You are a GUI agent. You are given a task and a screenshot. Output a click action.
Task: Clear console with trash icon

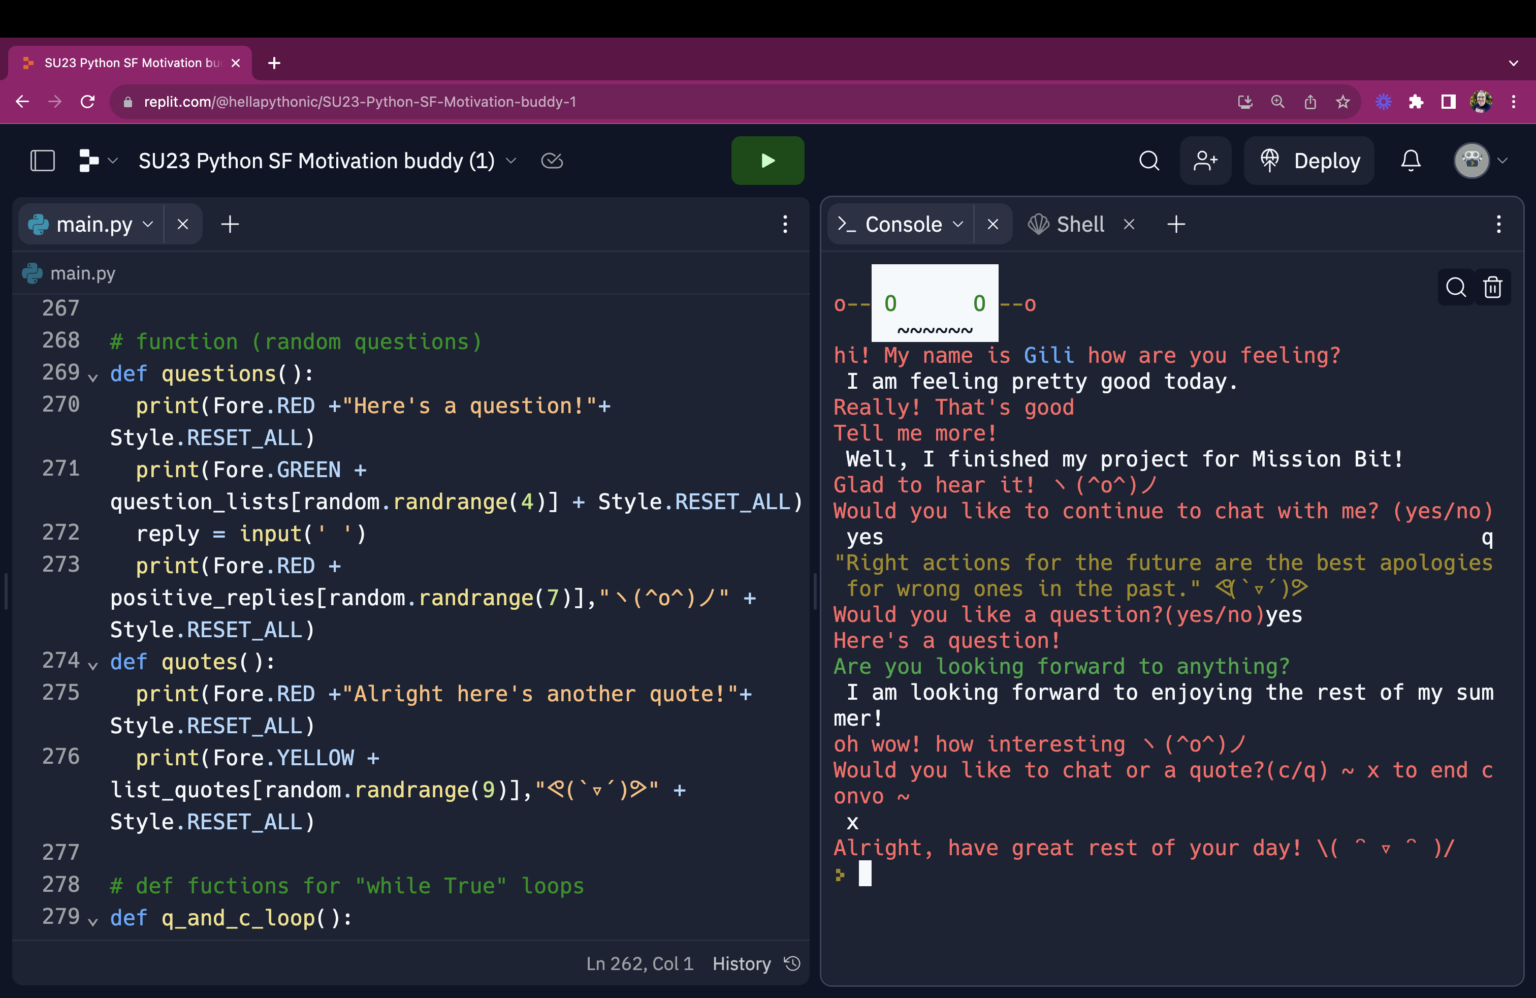coord(1492,288)
